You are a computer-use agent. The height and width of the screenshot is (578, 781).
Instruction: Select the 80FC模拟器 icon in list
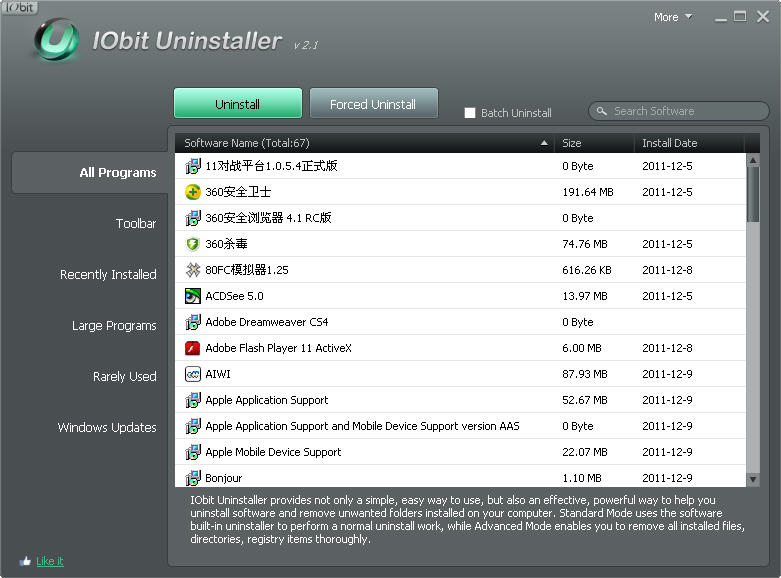tap(193, 270)
